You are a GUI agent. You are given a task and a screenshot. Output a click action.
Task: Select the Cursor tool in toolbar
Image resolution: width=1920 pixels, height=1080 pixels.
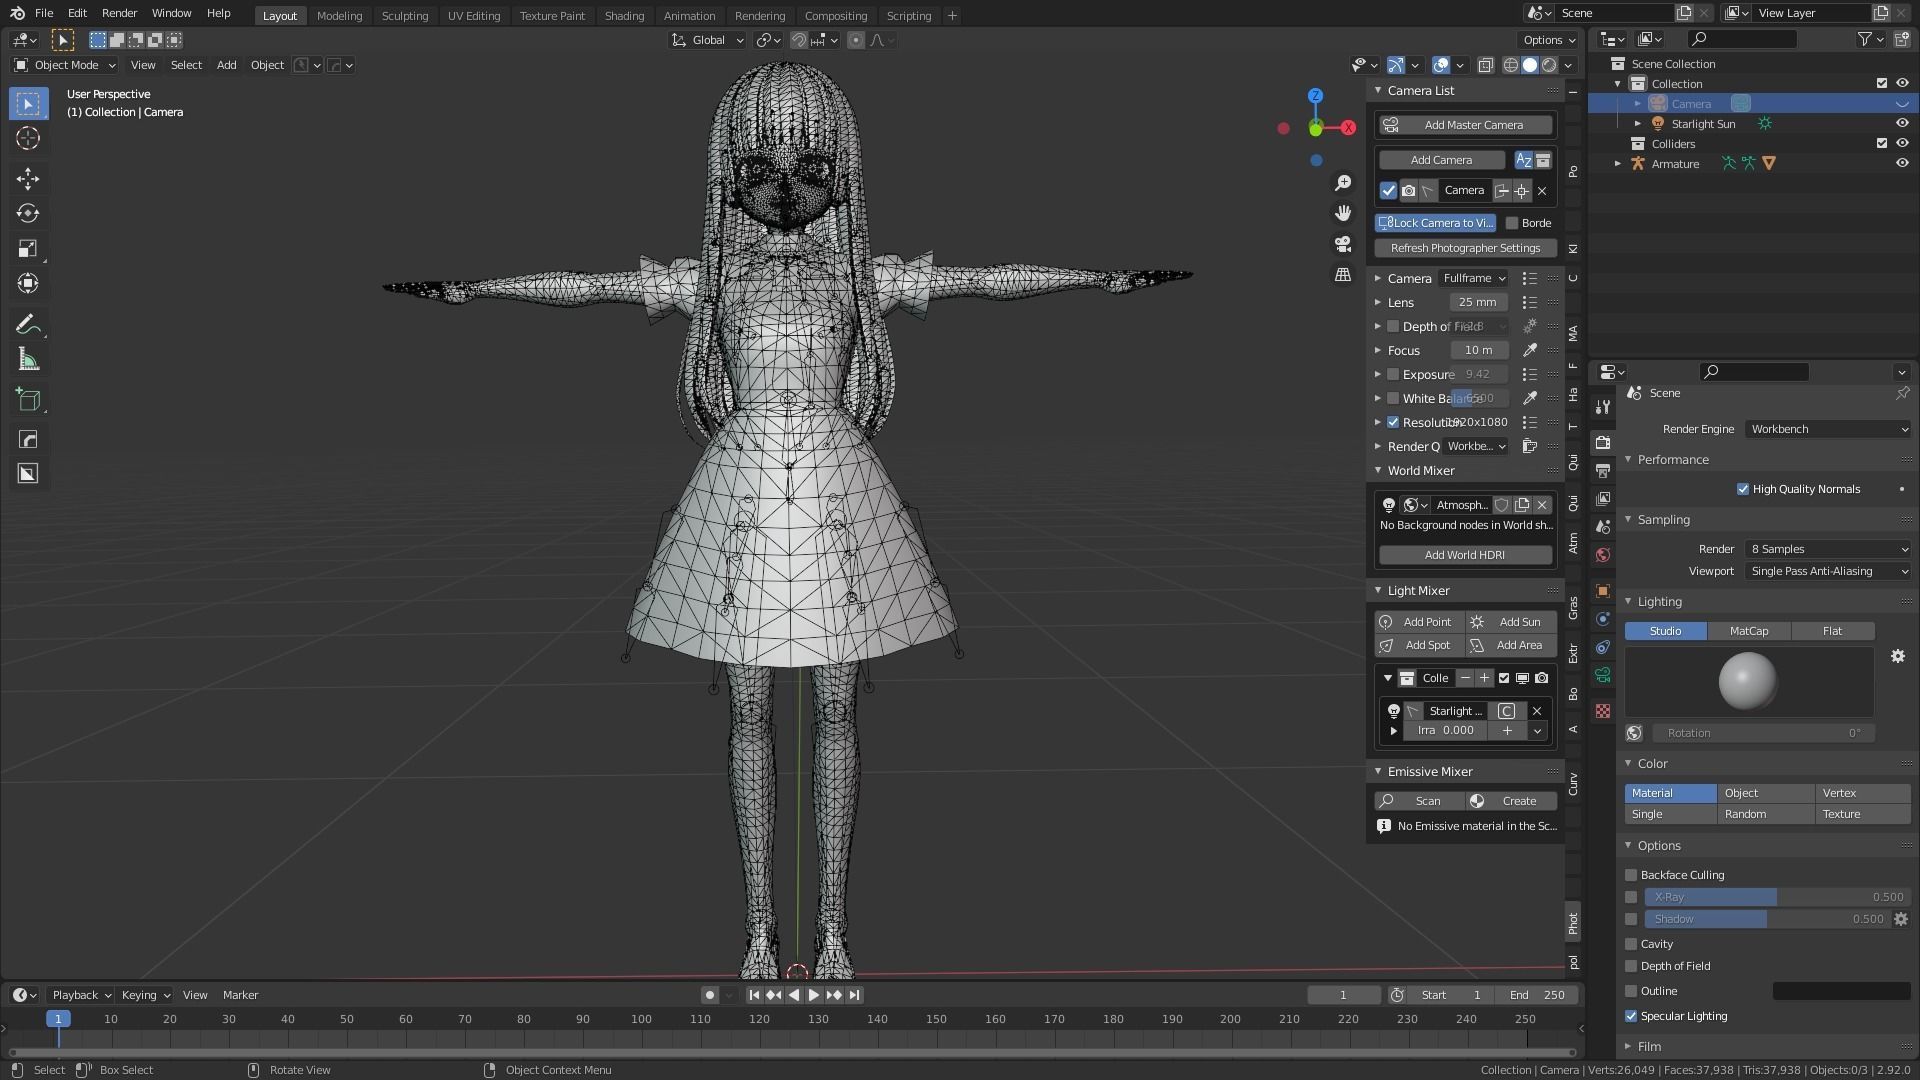tap(28, 138)
